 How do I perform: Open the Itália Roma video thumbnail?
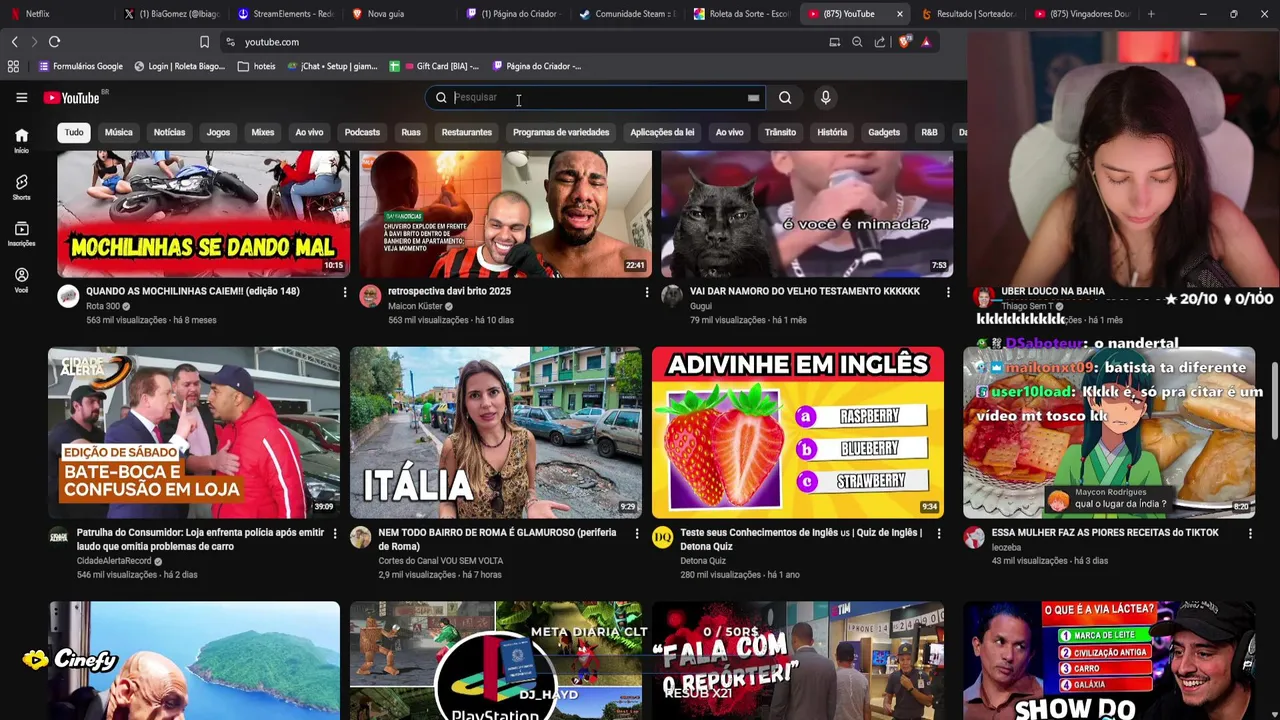point(496,432)
